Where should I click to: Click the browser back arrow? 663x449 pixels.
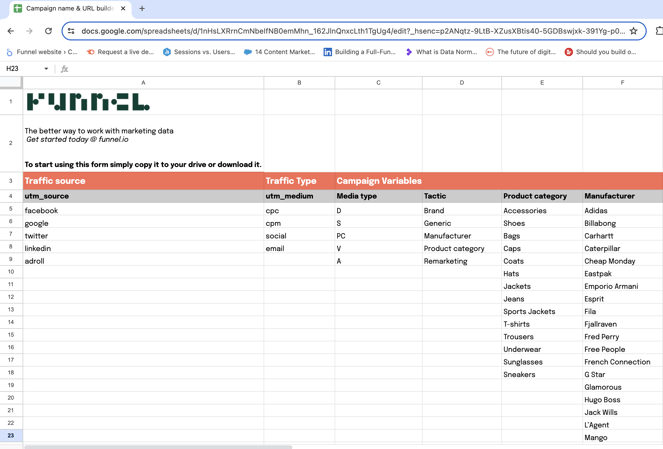pyautogui.click(x=11, y=31)
